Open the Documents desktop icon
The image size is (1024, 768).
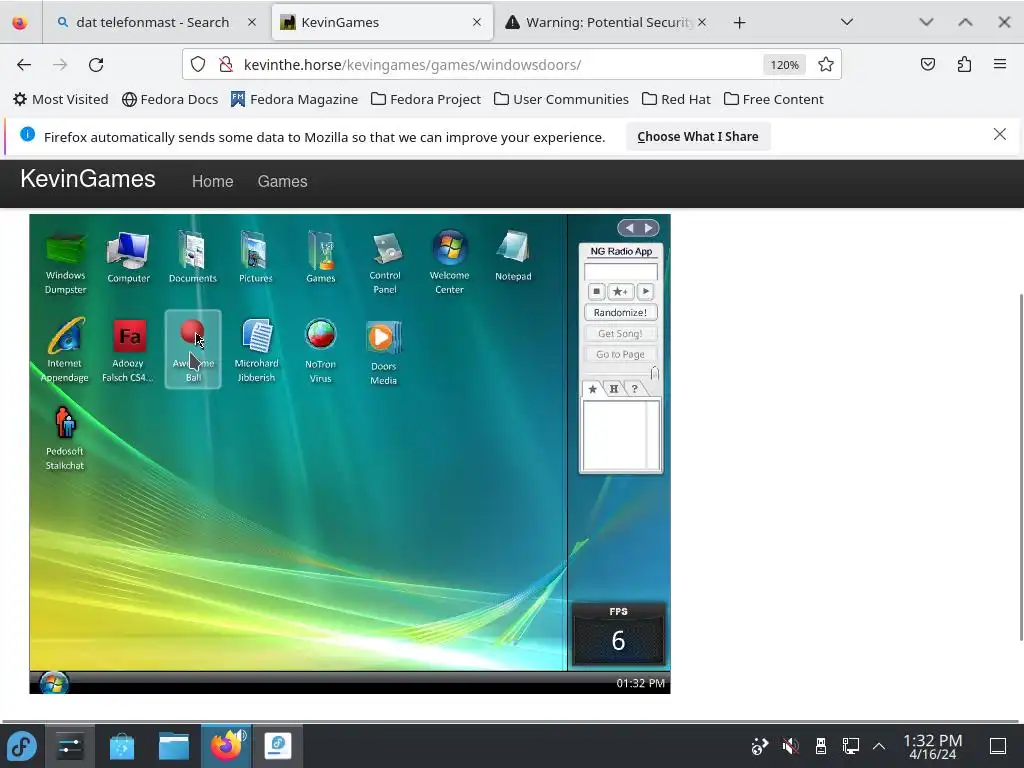(193, 258)
